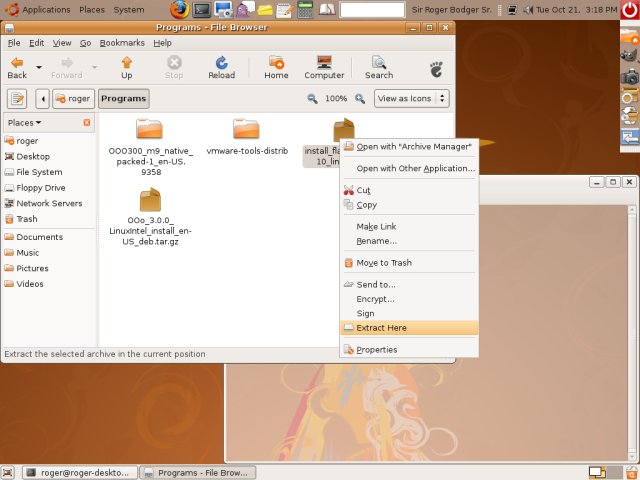The height and width of the screenshot is (480, 640).
Task: Select the OOo_3.0.0 tar.gz archive icon
Action: click(150, 200)
